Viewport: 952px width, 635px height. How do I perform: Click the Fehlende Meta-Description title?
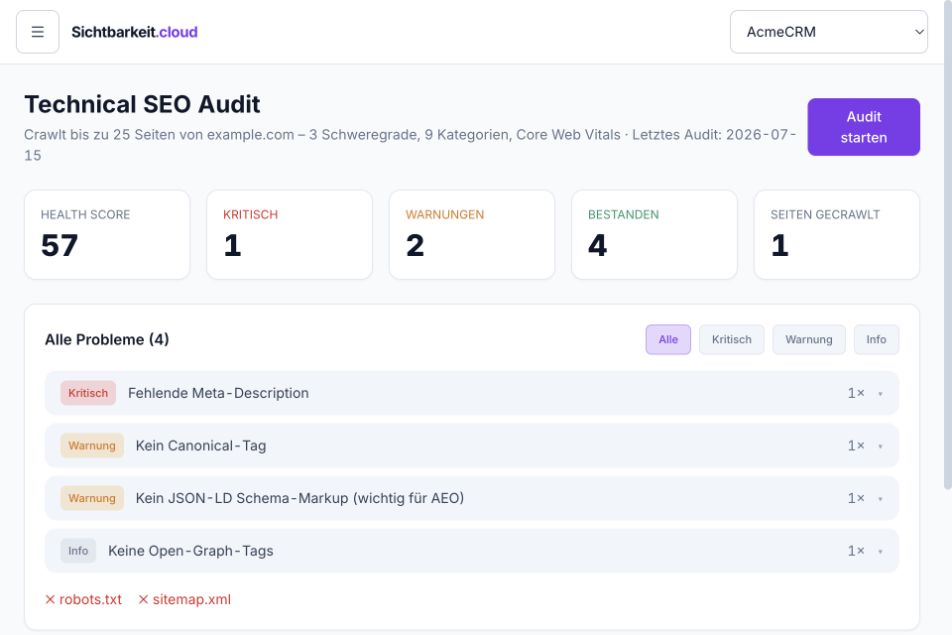tap(218, 393)
